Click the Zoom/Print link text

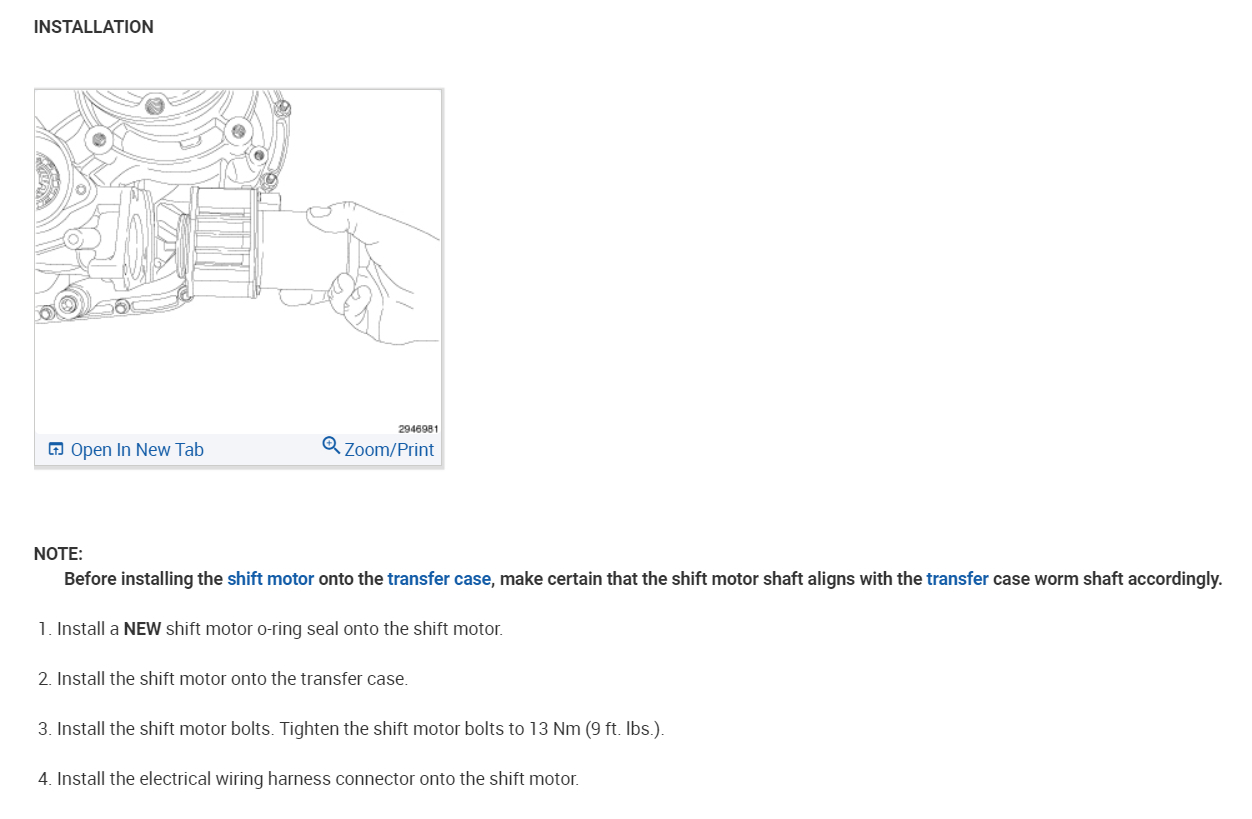389,450
